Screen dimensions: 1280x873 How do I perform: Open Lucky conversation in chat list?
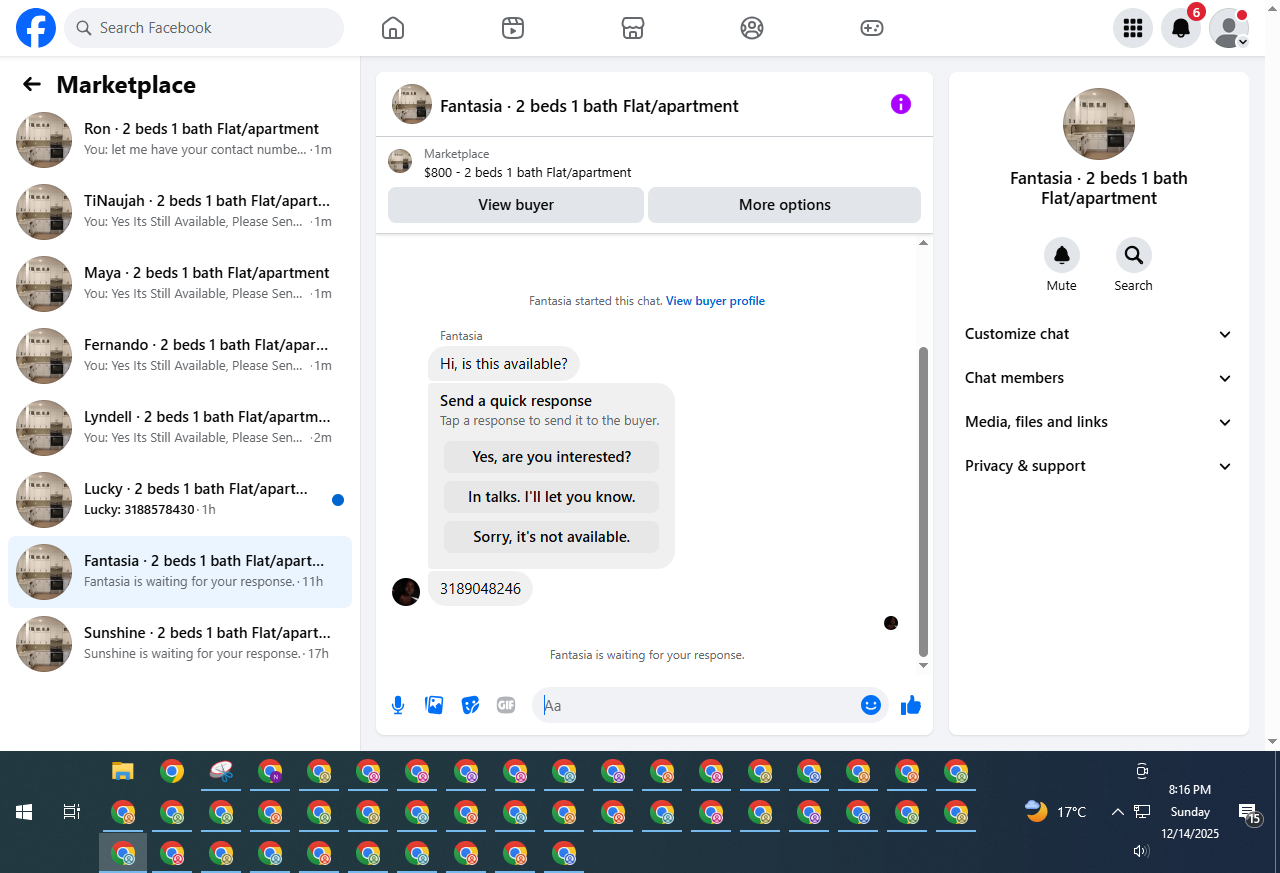point(180,500)
